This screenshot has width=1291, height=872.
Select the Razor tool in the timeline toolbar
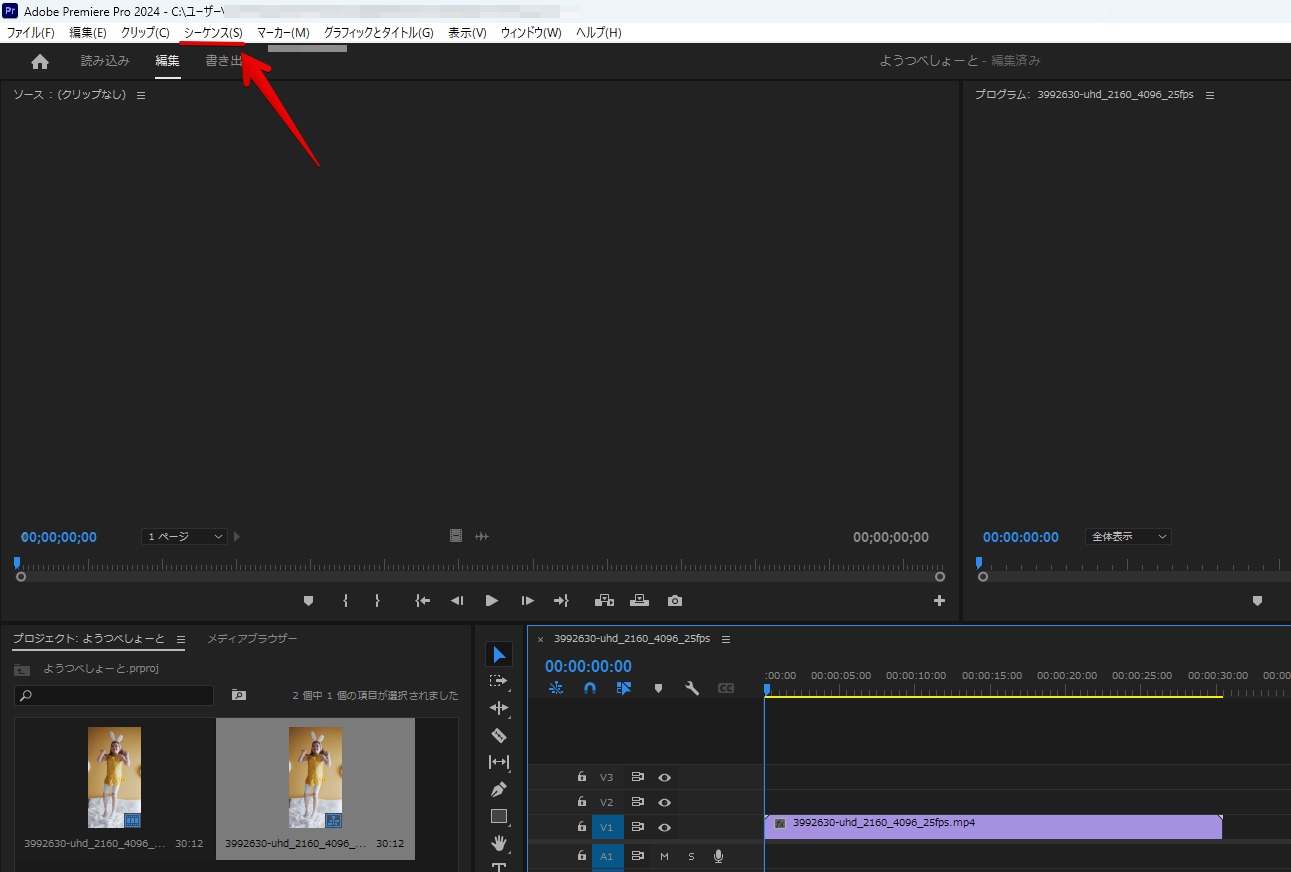coord(499,735)
